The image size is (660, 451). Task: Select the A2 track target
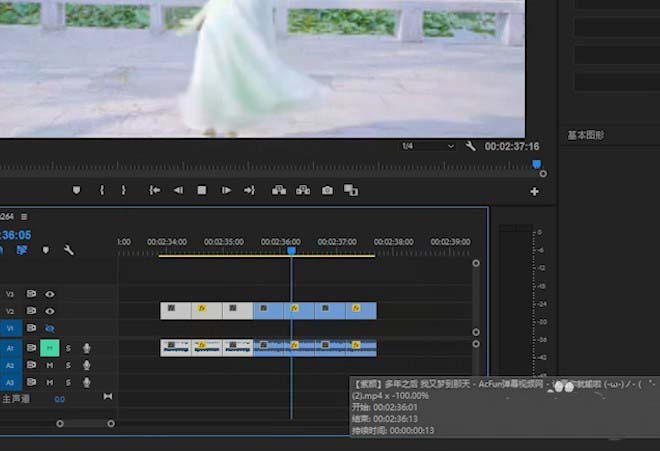pos(10,365)
